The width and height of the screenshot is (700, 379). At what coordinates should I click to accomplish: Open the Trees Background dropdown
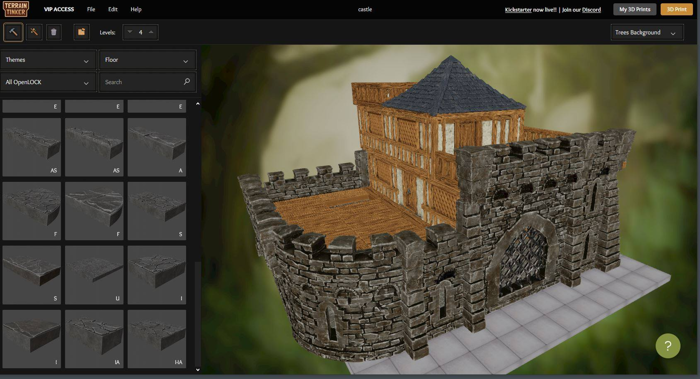[646, 33]
